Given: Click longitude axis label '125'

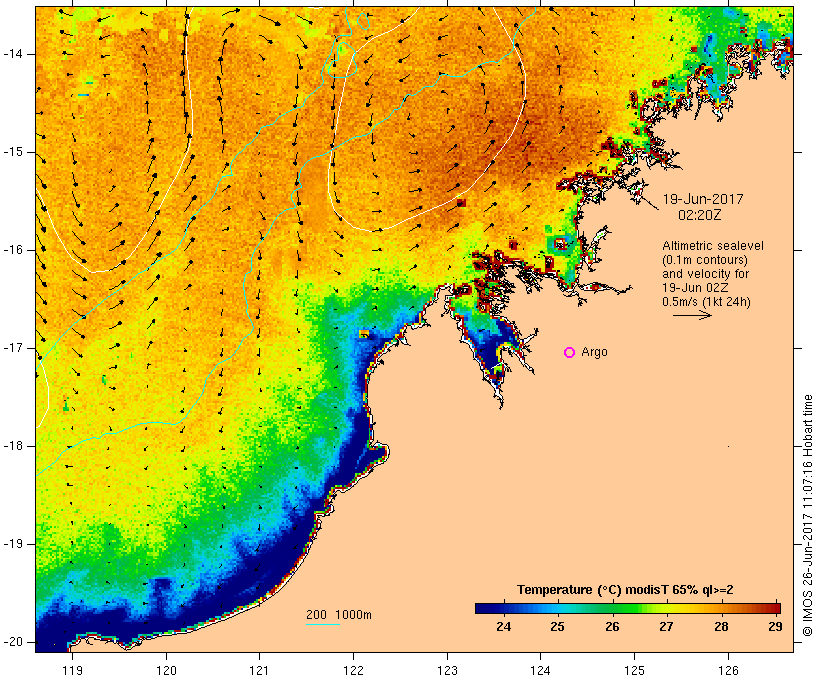Looking at the screenshot, I should [634, 670].
